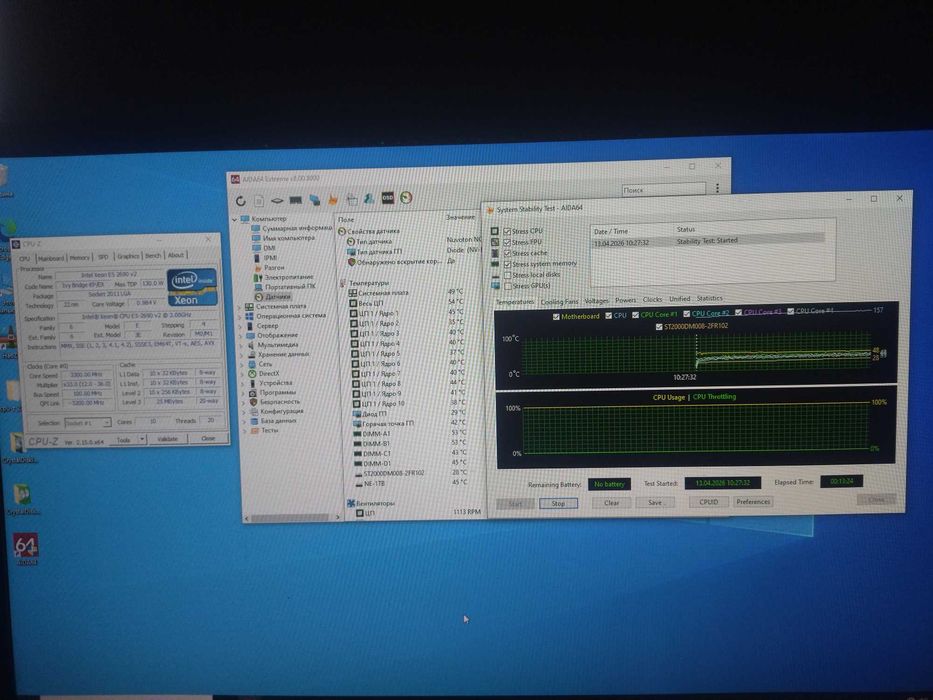
Task: Switch to CPU-Z SPD tab
Action: coord(103,257)
